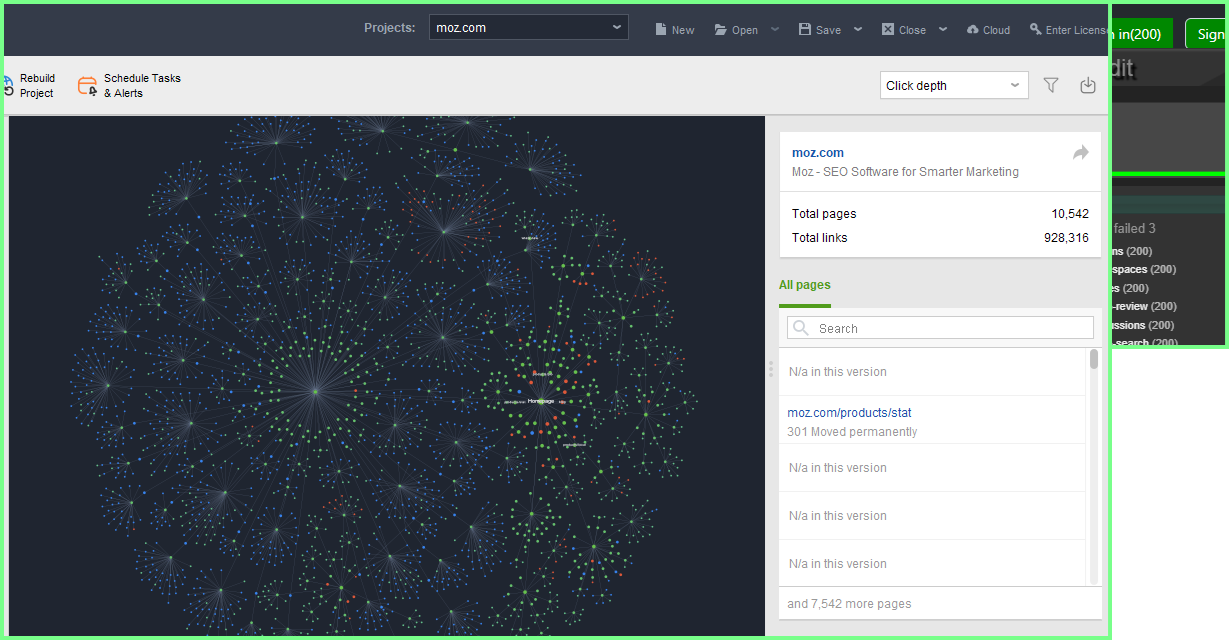The height and width of the screenshot is (640, 1229).
Task: Click the pages list scrollbar thumb
Action: pyautogui.click(x=1094, y=359)
